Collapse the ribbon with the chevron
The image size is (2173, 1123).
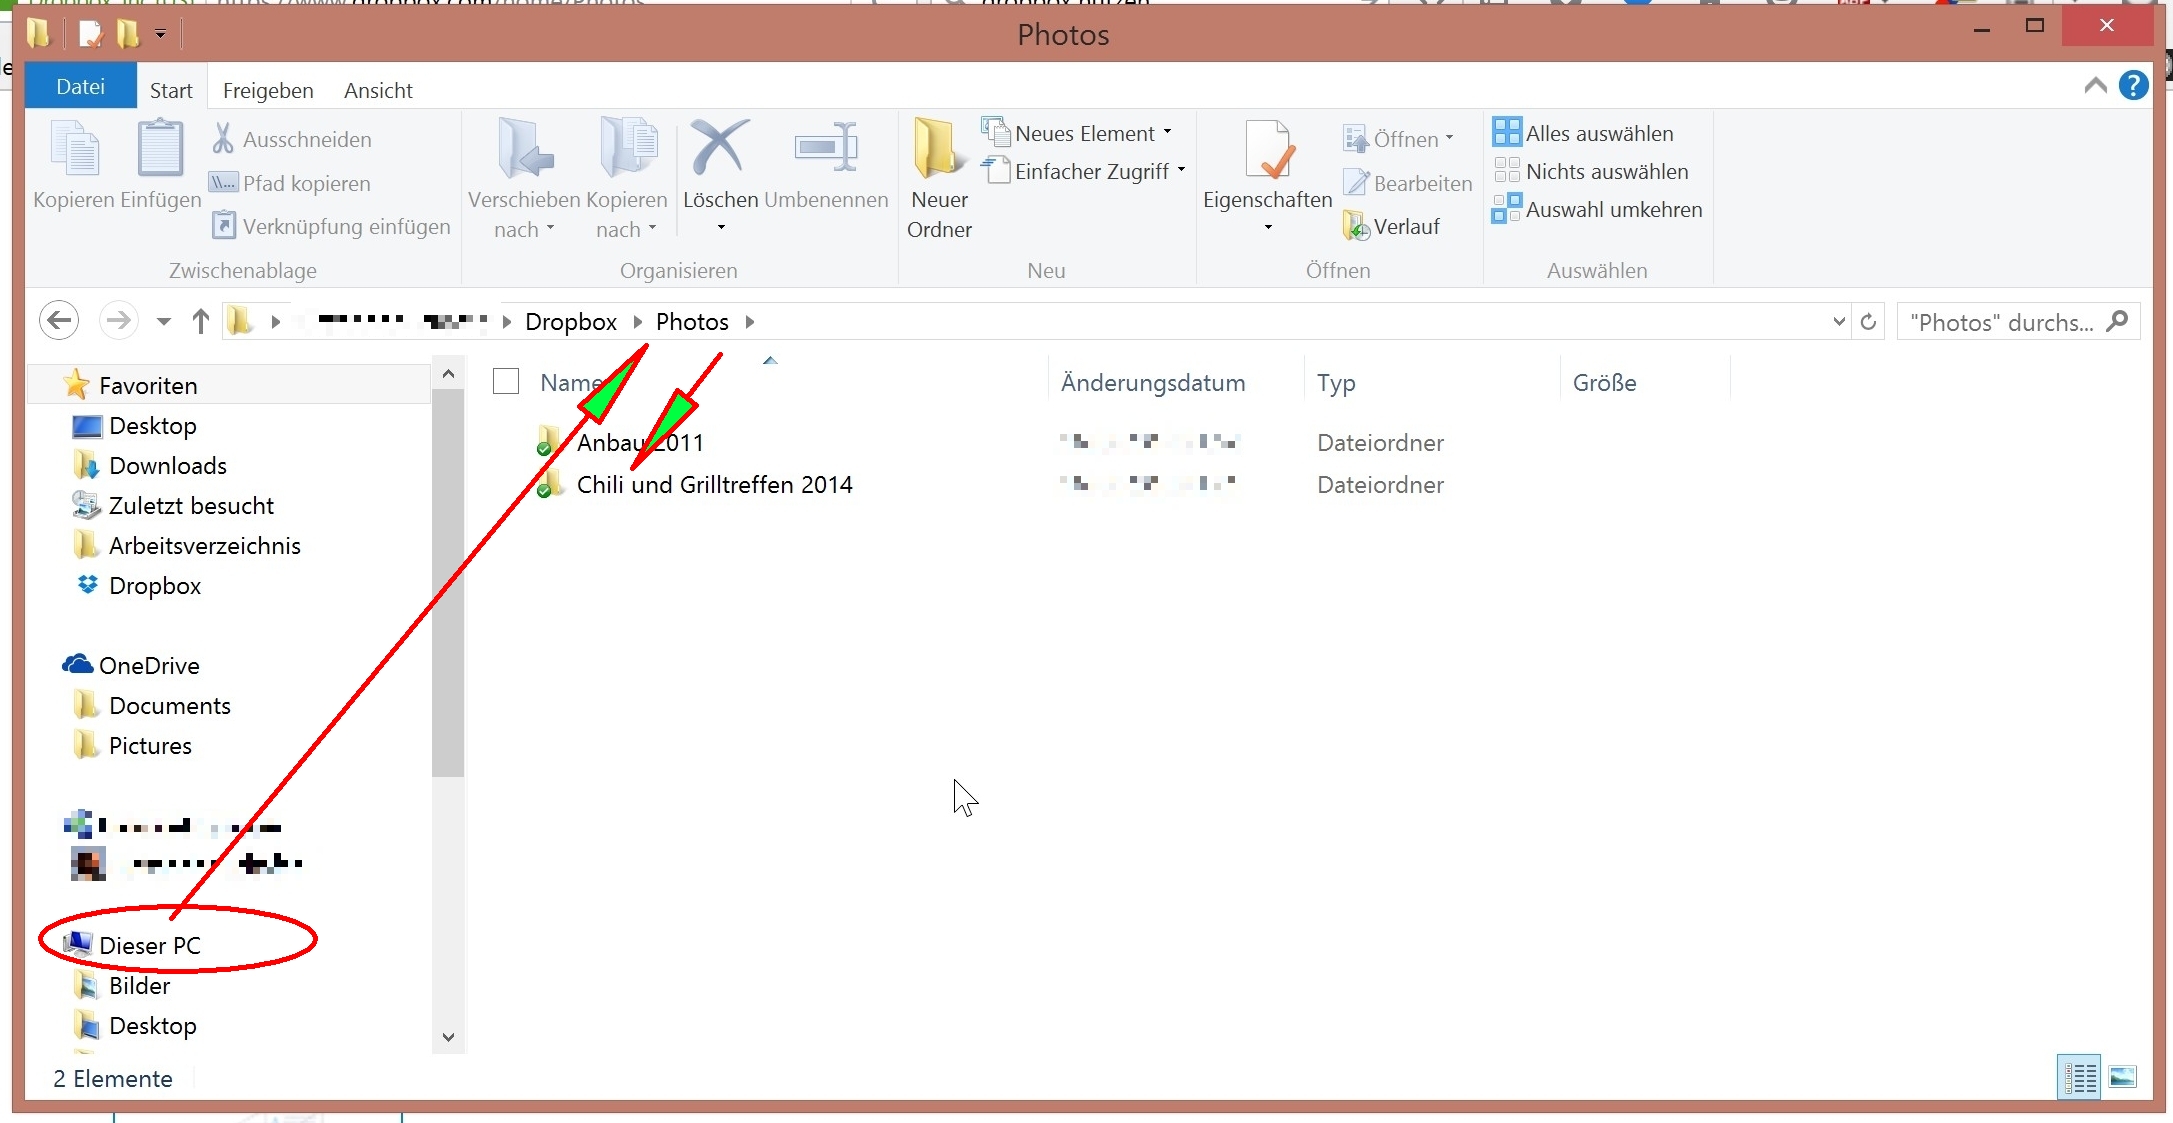click(2095, 86)
